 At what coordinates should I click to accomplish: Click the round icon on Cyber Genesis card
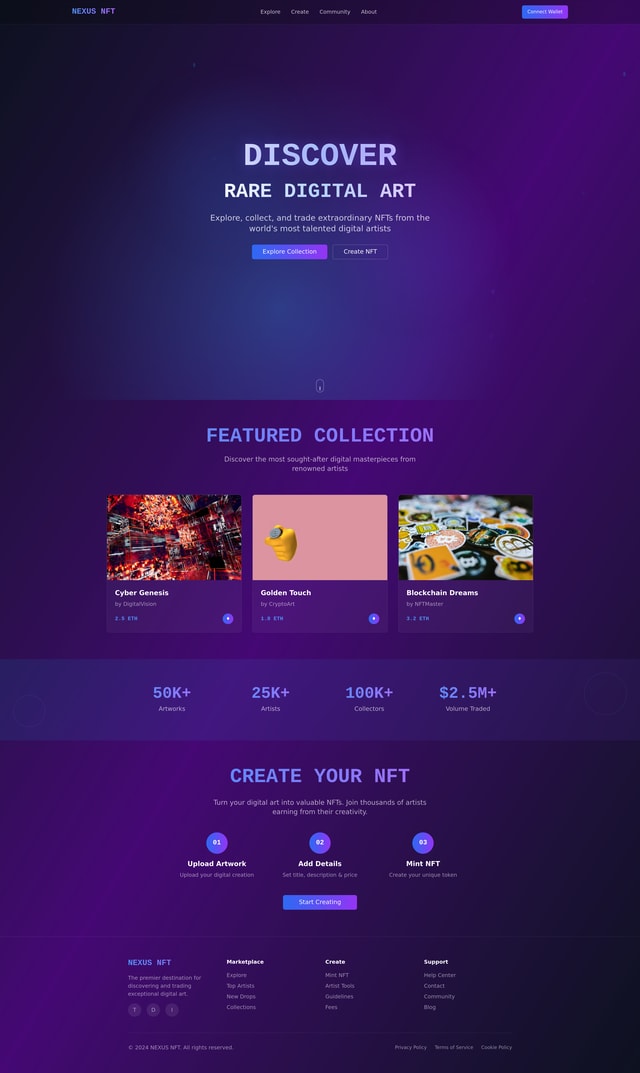228,619
